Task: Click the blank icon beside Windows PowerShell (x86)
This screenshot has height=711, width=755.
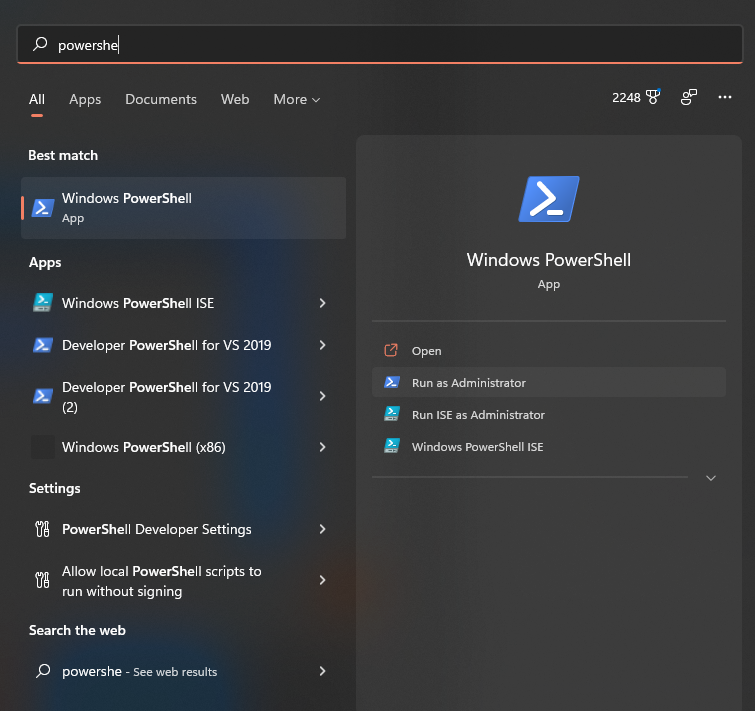Action: [43, 447]
